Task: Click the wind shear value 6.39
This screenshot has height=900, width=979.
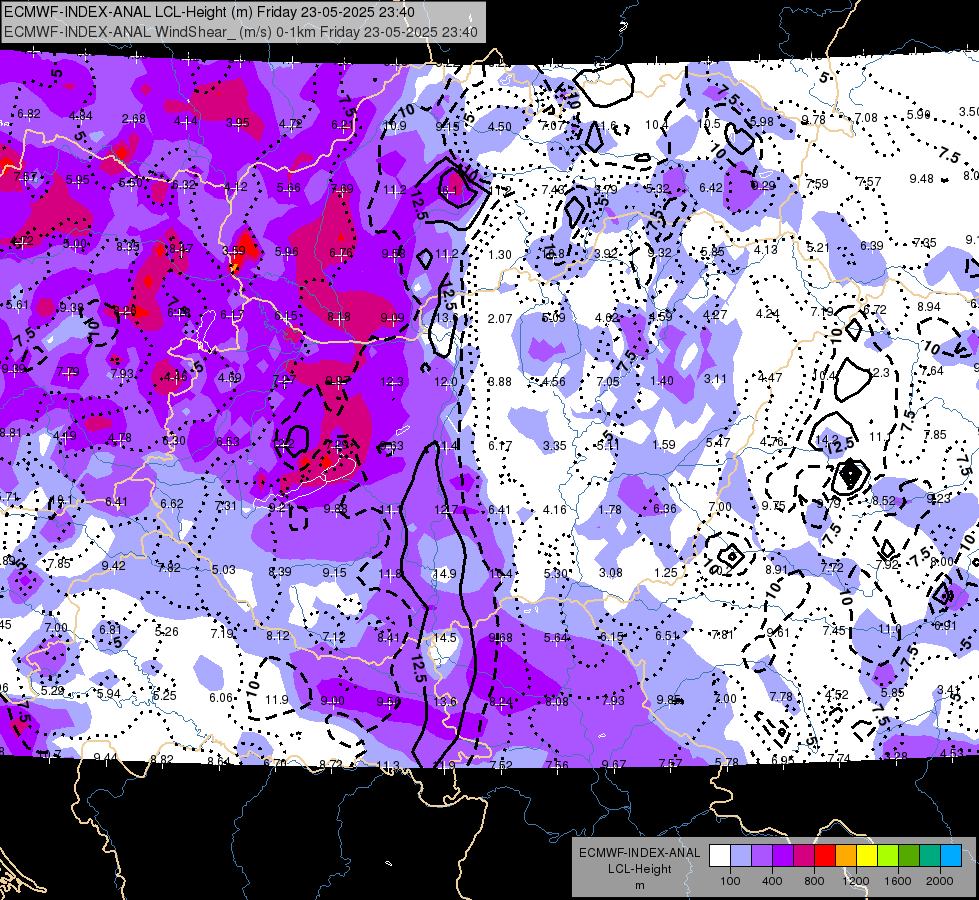Action: pyautogui.click(x=872, y=245)
